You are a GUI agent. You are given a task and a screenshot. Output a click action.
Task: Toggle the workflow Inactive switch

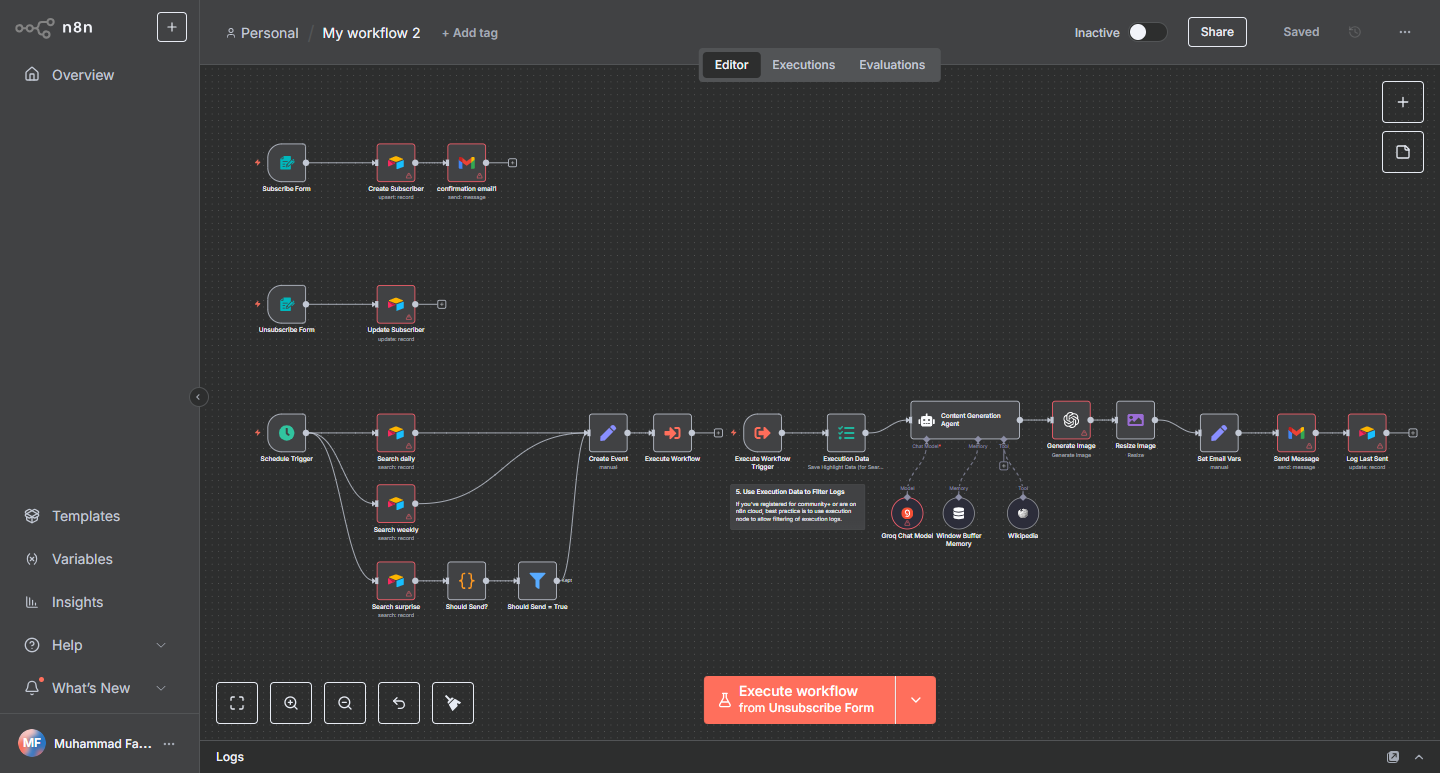1147,32
